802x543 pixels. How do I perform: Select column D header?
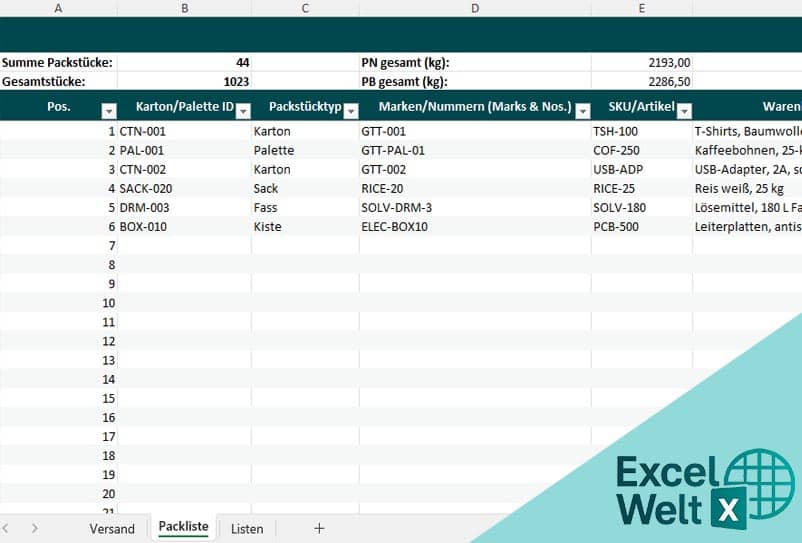tap(475, 8)
